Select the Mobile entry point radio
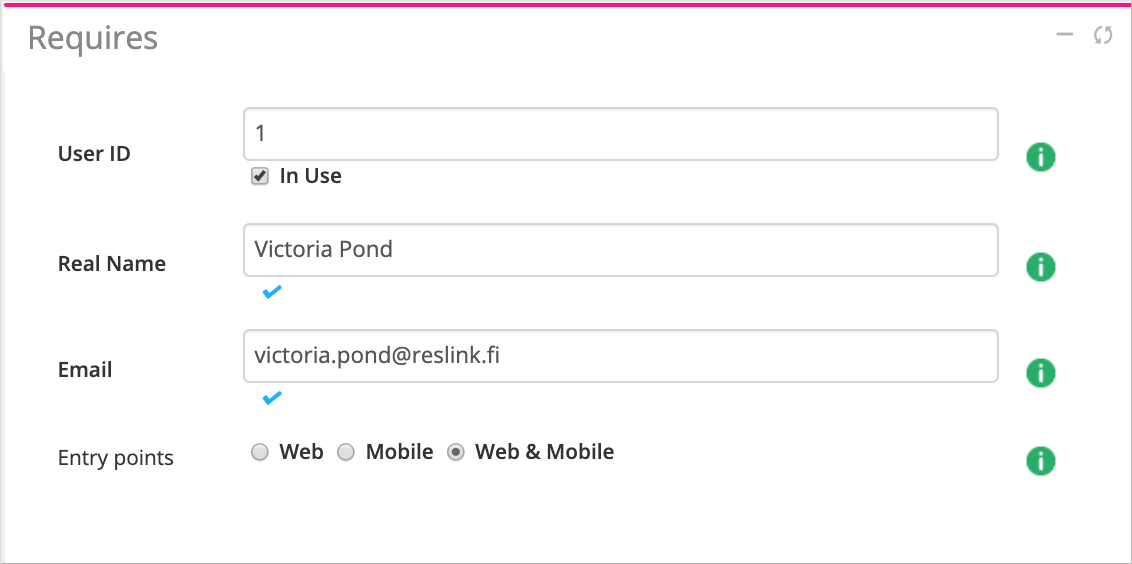1132x564 pixels. click(346, 453)
